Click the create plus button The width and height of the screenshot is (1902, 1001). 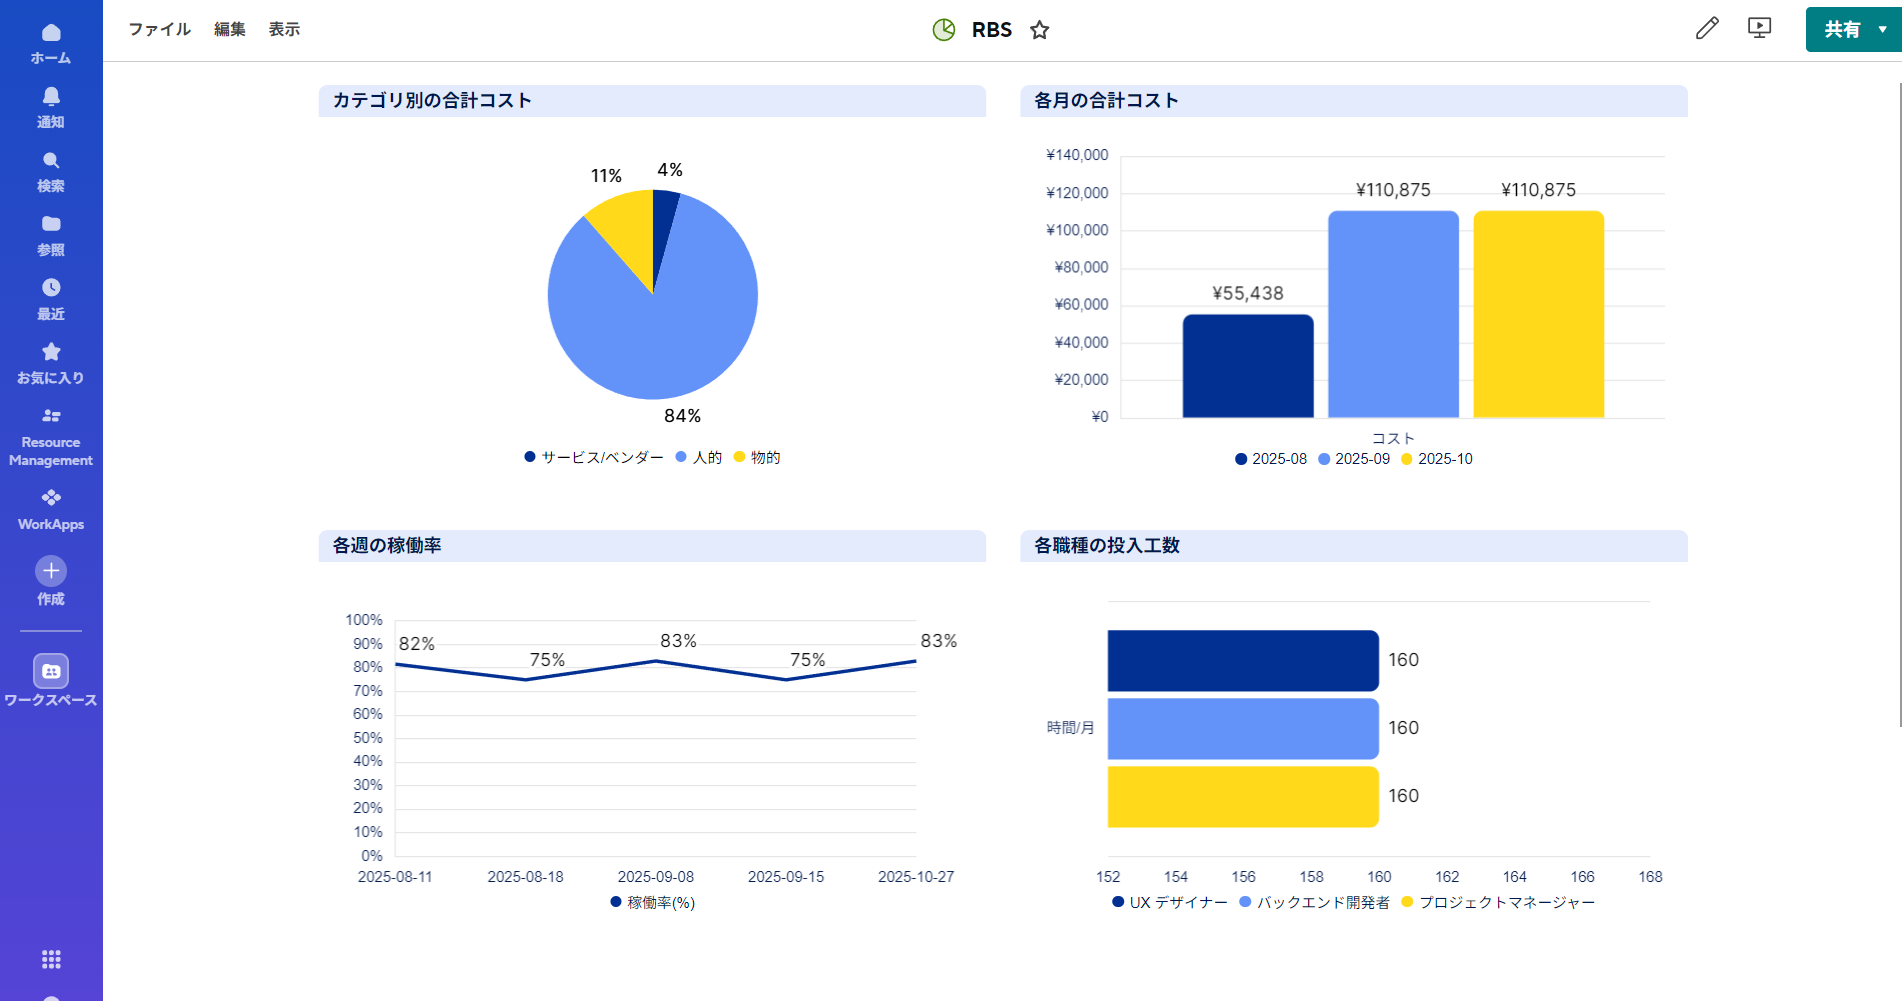[x=51, y=571]
